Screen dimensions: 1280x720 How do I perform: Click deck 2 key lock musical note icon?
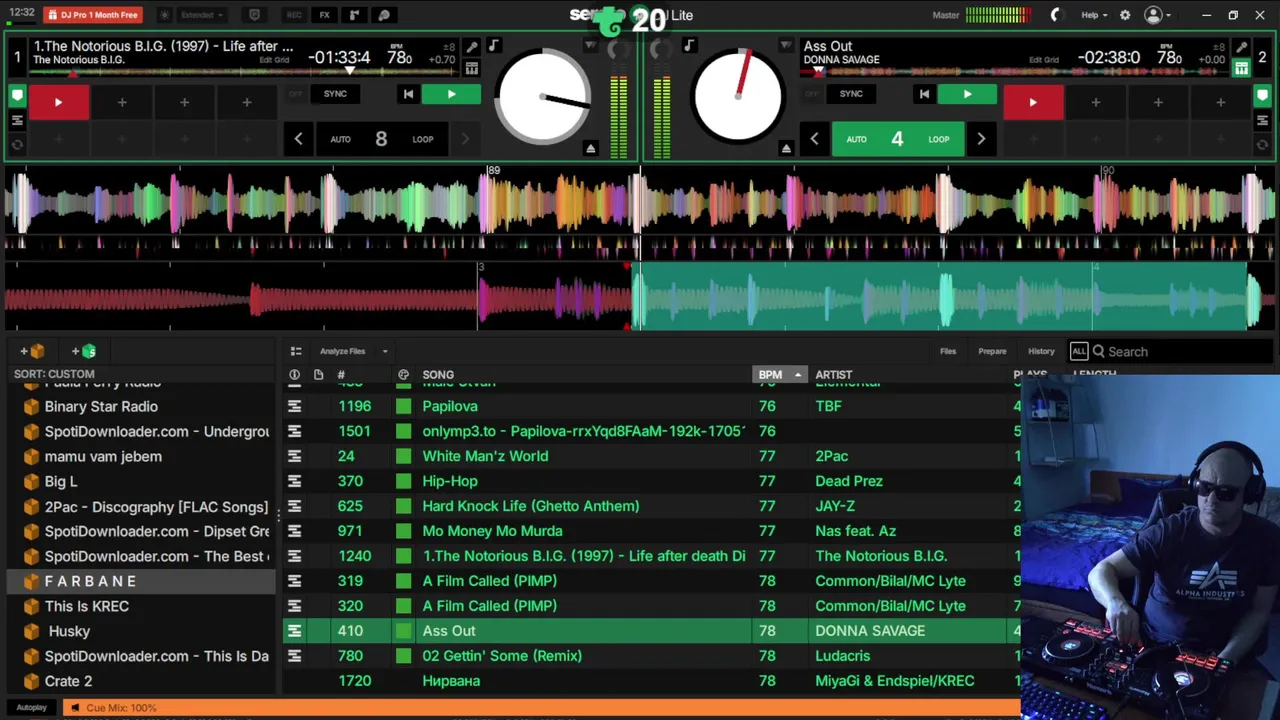(x=689, y=45)
